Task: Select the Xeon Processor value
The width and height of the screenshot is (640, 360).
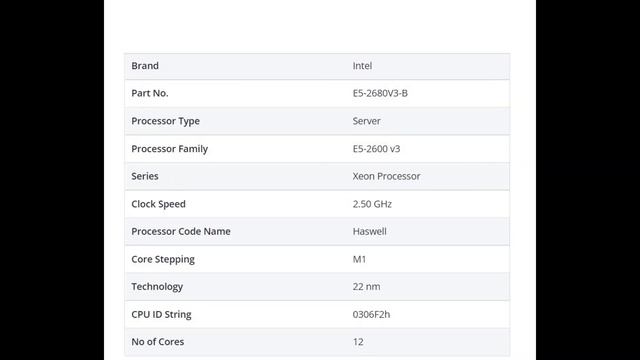Action: point(387,176)
